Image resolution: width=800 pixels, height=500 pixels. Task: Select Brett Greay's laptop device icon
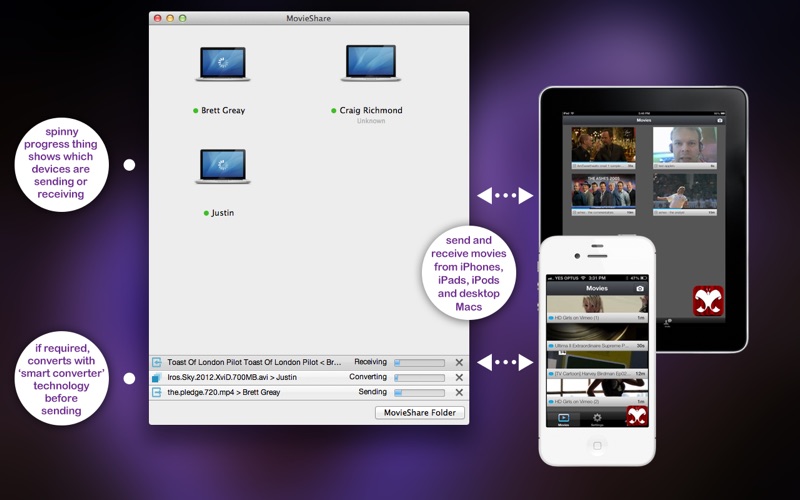coord(223,64)
